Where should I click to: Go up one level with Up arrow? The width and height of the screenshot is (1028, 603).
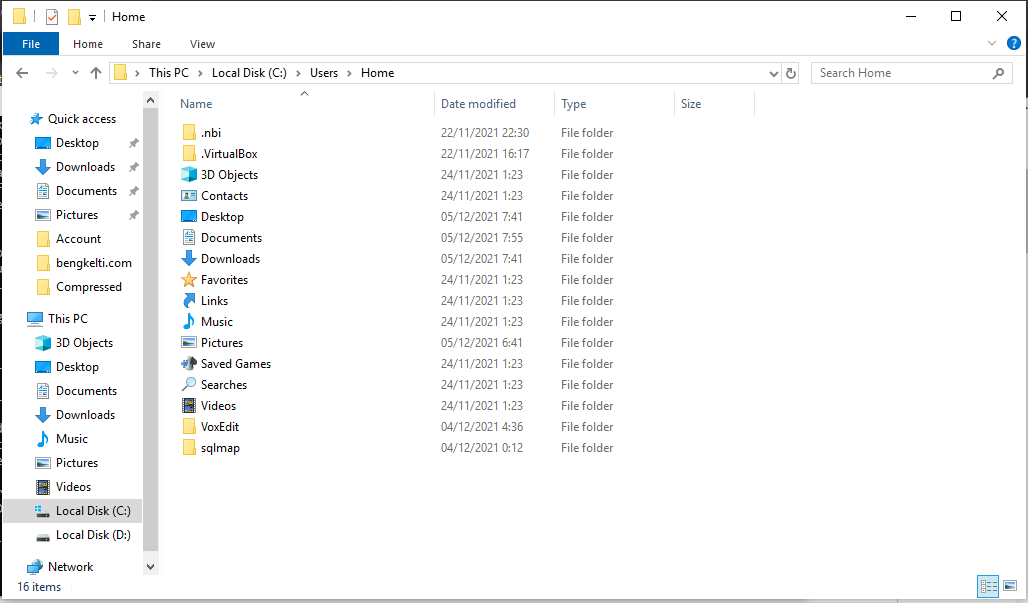[x=96, y=73]
